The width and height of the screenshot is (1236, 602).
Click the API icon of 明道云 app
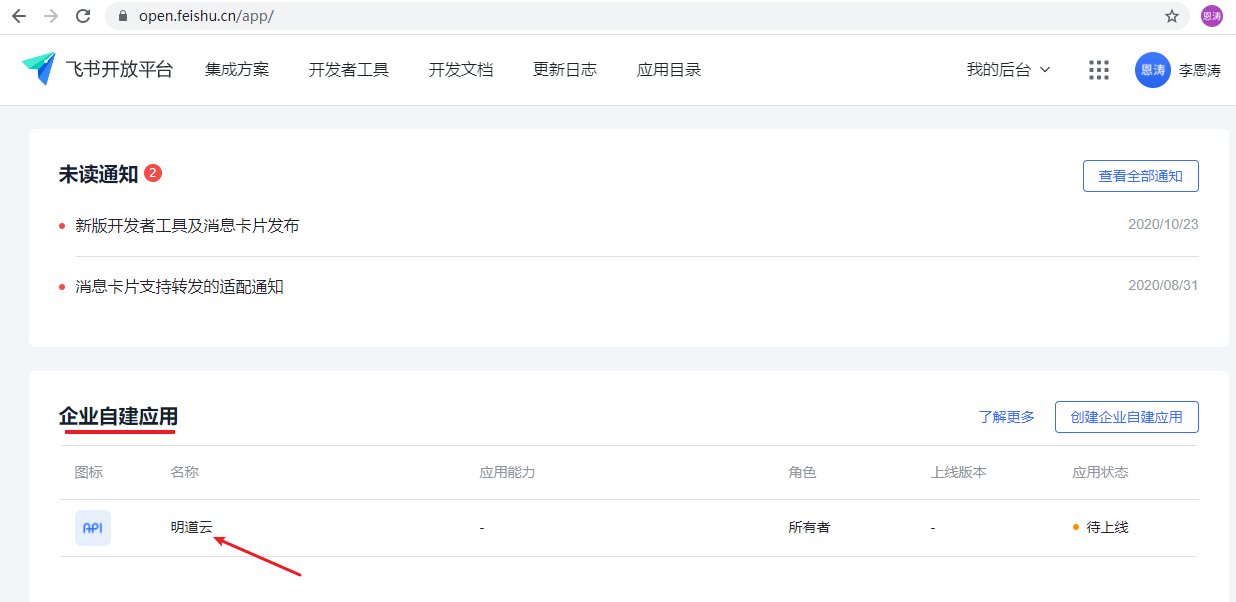coord(93,528)
